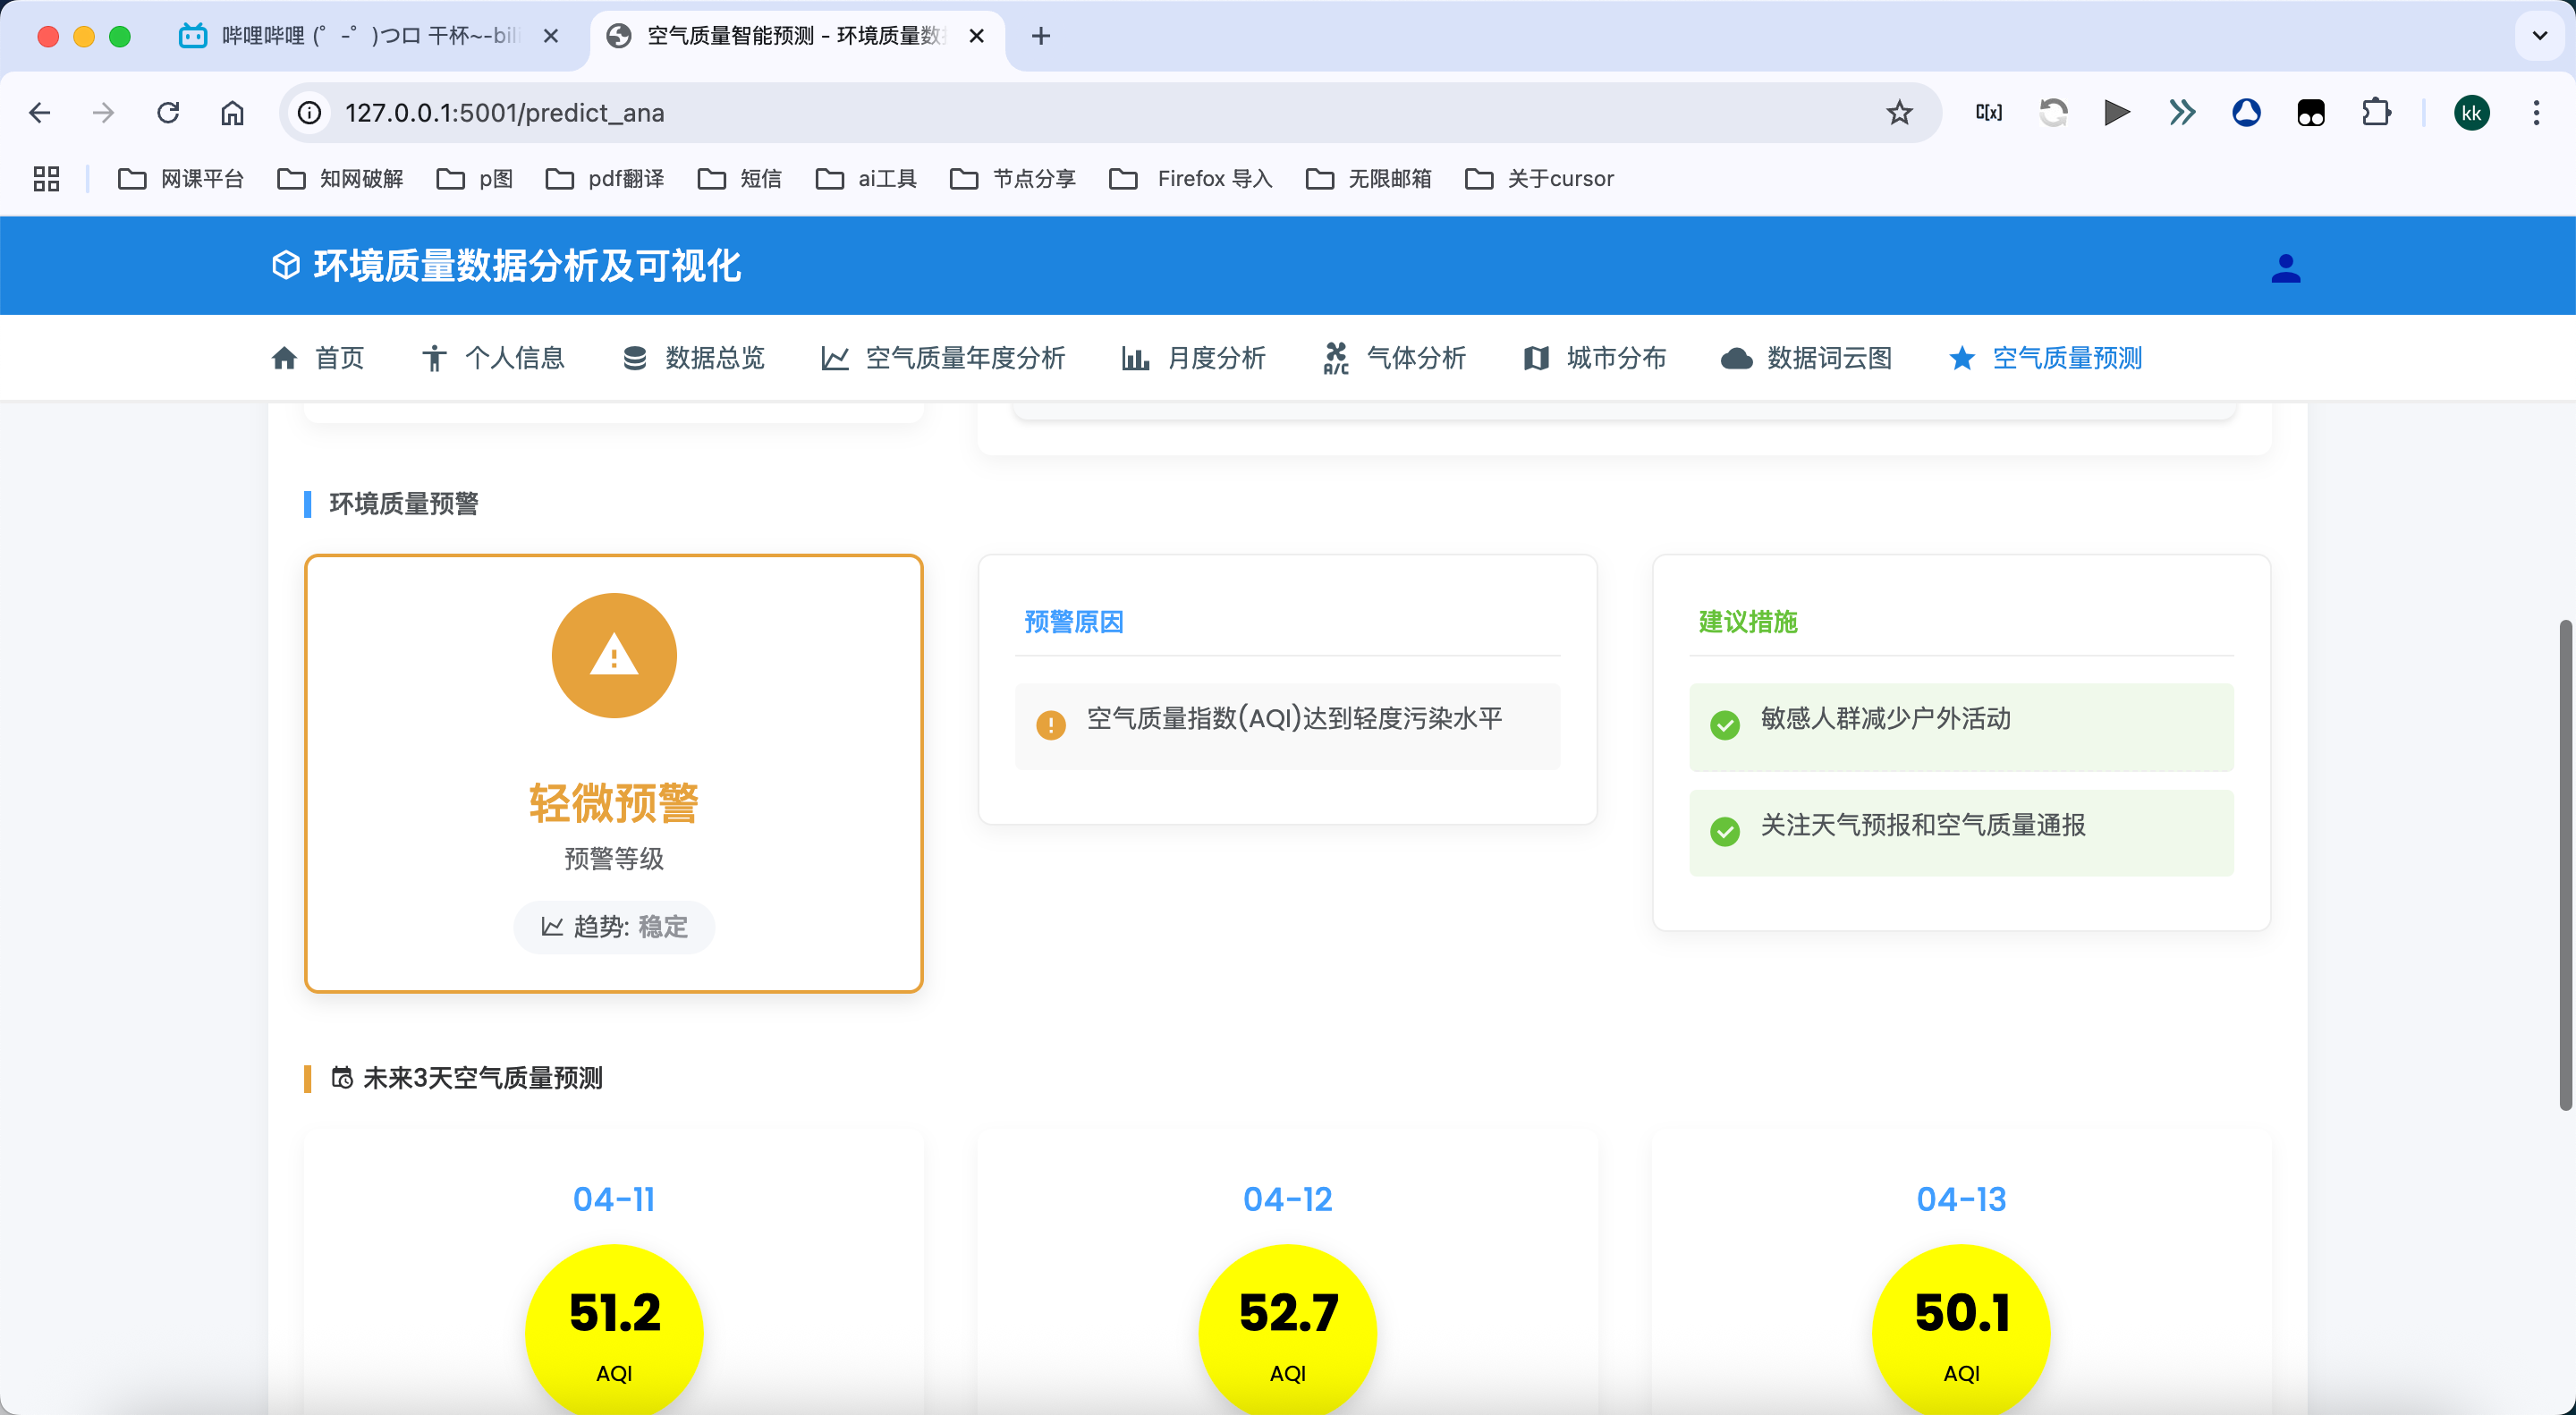This screenshot has width=2576, height=1415.
Task: Open the Chrome three-dot menu
Action: pos(2536,113)
